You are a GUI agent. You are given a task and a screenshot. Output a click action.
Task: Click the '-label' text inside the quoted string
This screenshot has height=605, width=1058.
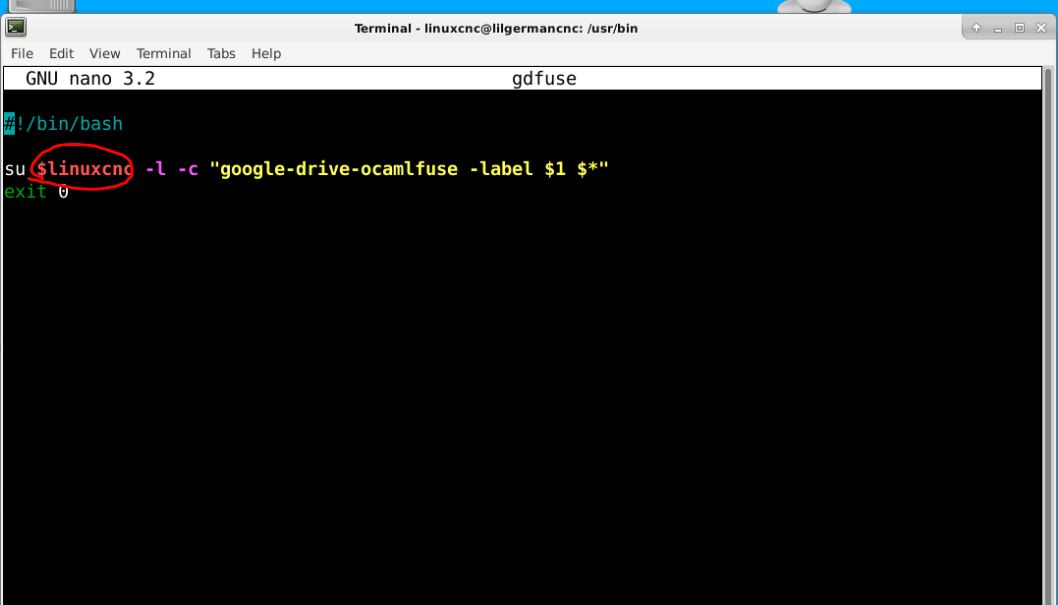501,169
